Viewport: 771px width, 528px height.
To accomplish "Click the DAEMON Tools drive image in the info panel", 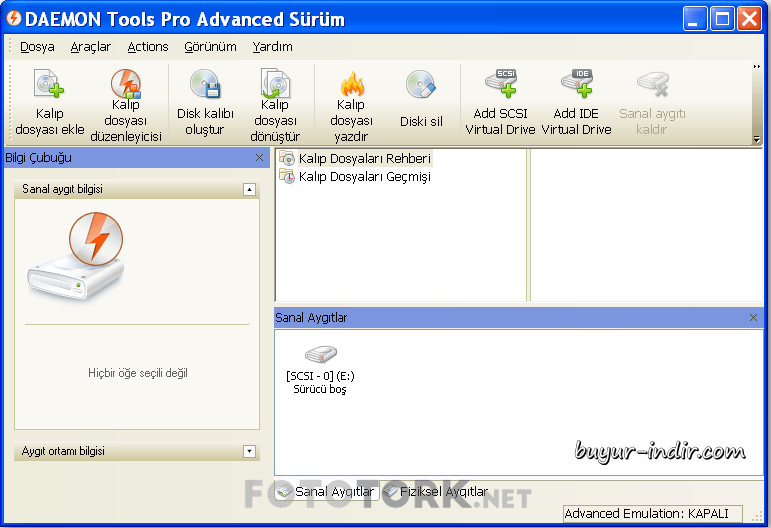I will pyautogui.click(x=75, y=257).
